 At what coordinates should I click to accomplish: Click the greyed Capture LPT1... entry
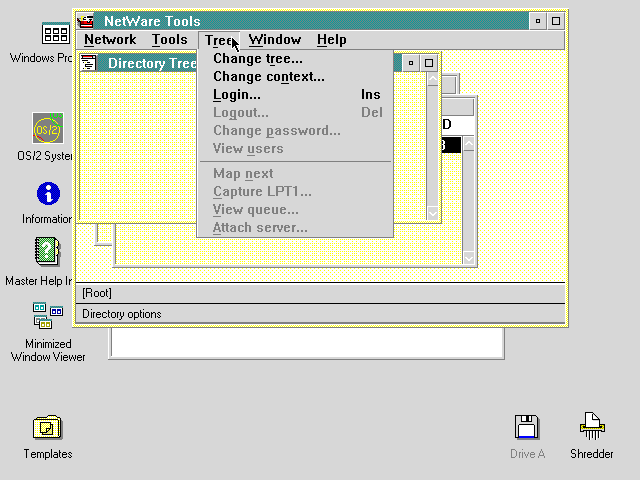(x=295, y=191)
